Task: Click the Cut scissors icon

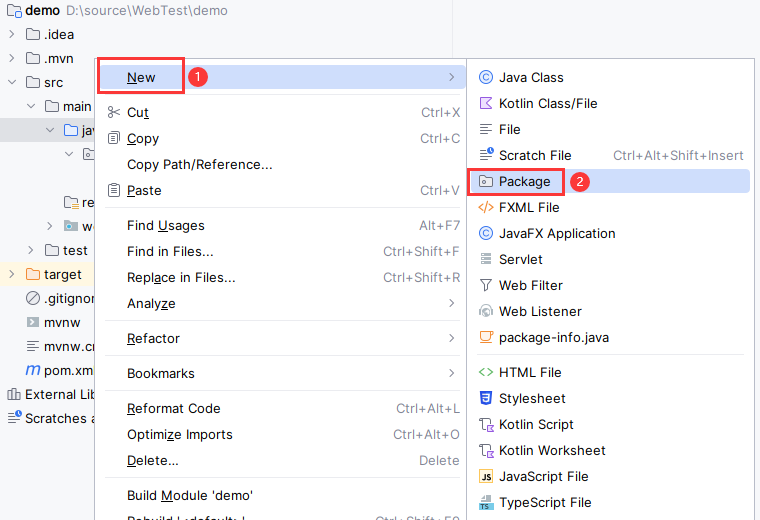Action: click(113, 113)
